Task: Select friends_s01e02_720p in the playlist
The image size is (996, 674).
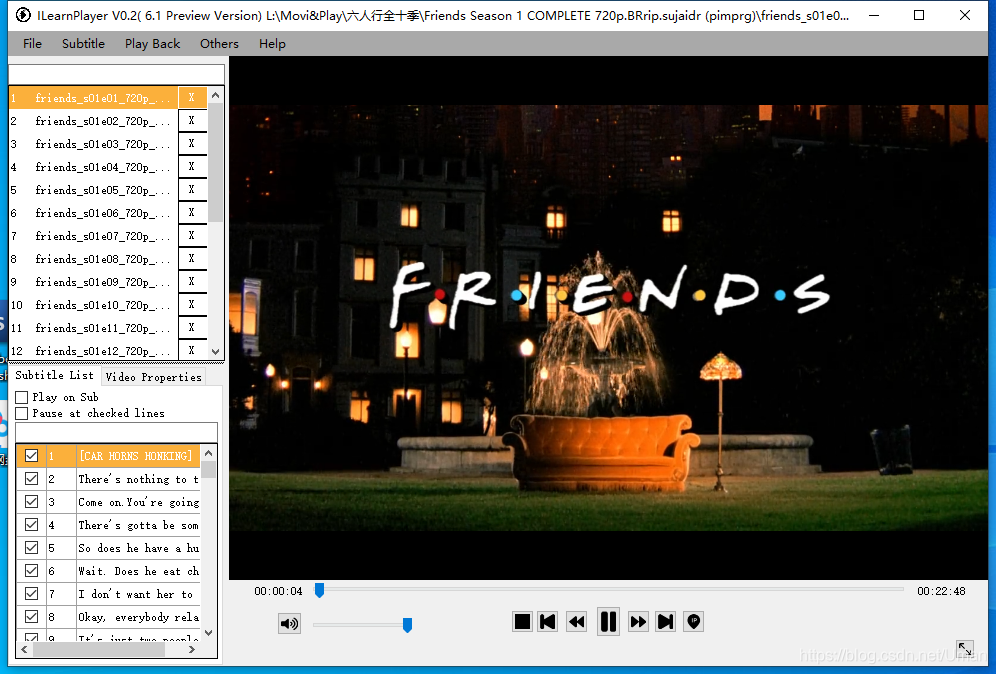Action: coord(93,121)
